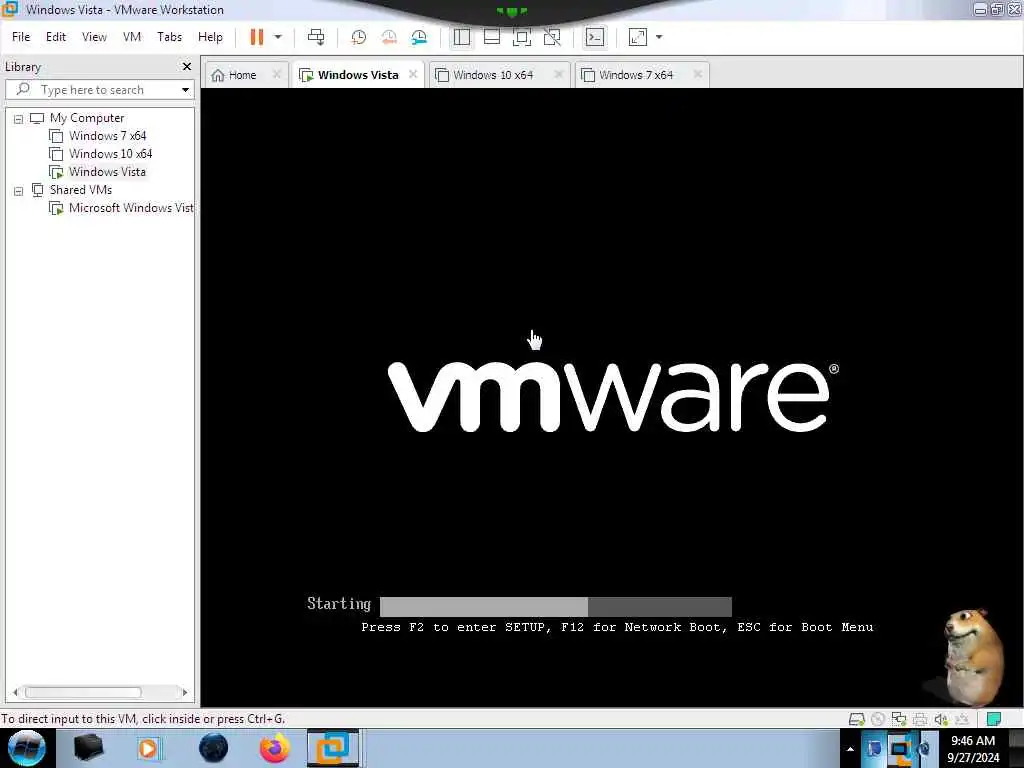1024x768 pixels.
Task: Revert the VM to its snapshot
Action: click(389, 37)
